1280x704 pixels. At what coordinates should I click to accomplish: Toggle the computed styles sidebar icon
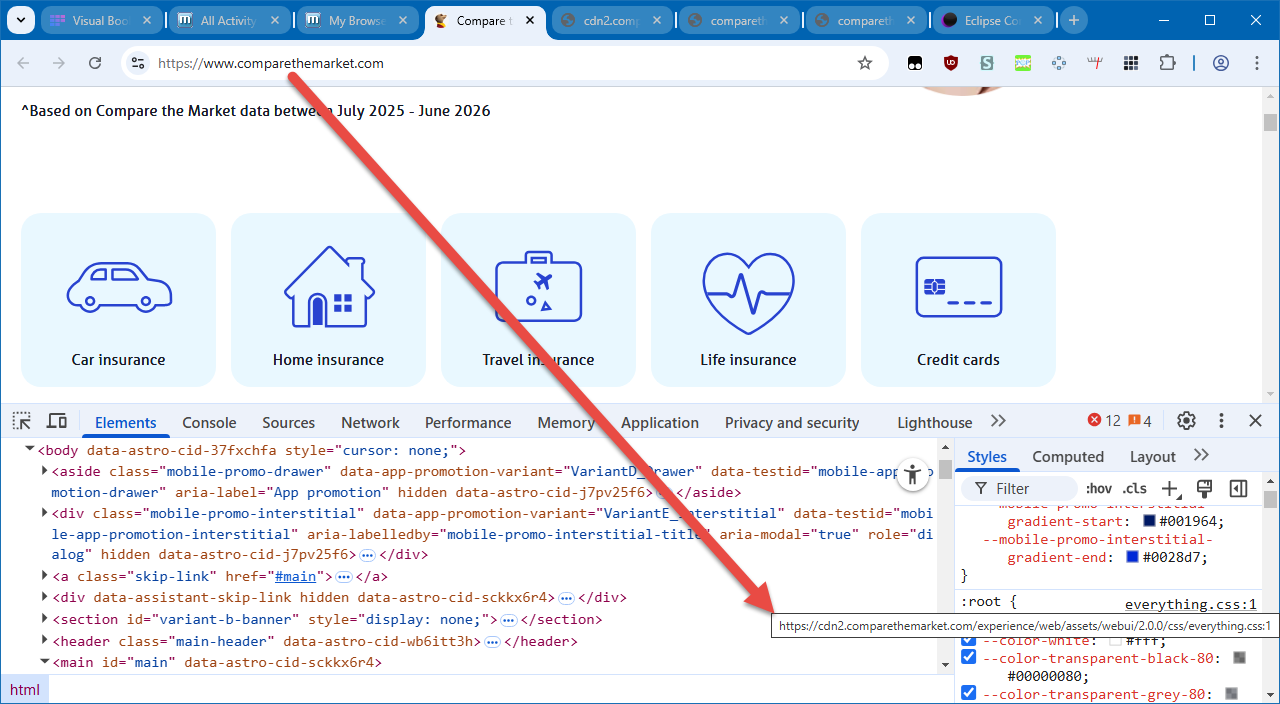point(1238,488)
